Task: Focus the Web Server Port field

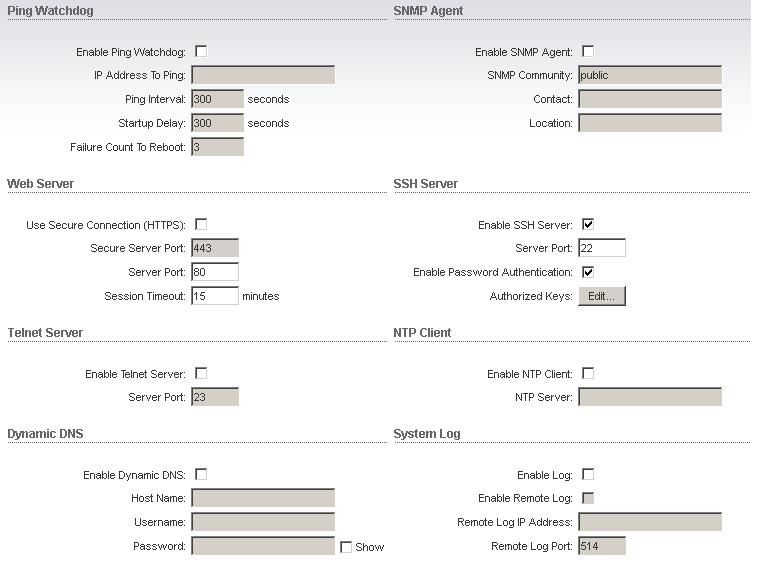Action: pyautogui.click(x=214, y=272)
